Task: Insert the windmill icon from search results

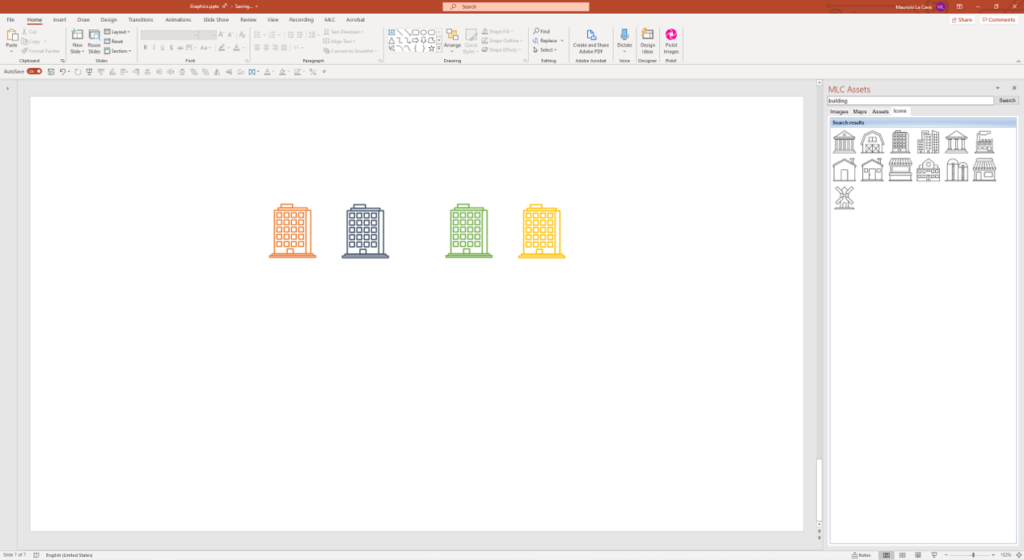Action: [844, 197]
